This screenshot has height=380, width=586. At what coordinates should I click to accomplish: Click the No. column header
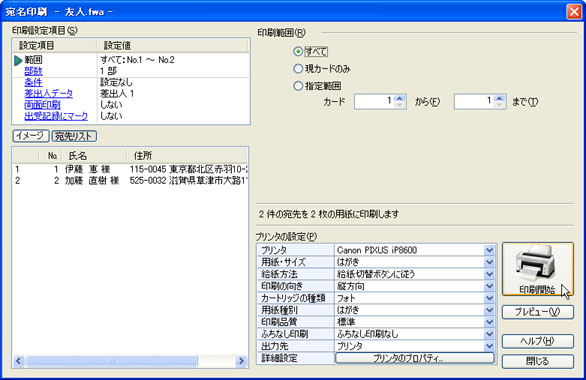click(x=50, y=155)
